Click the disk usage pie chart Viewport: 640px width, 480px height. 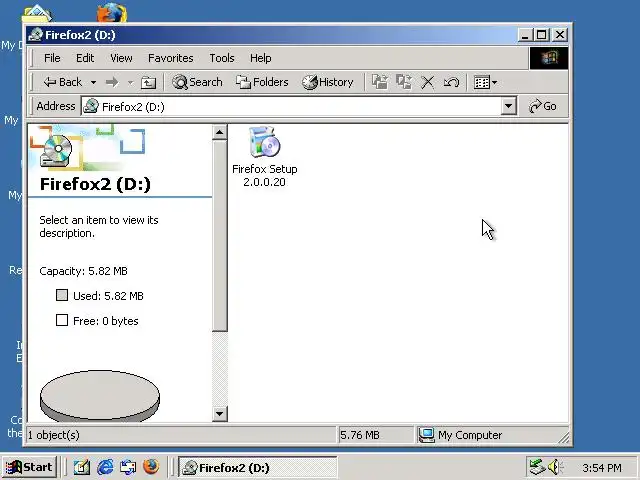[x=100, y=396]
